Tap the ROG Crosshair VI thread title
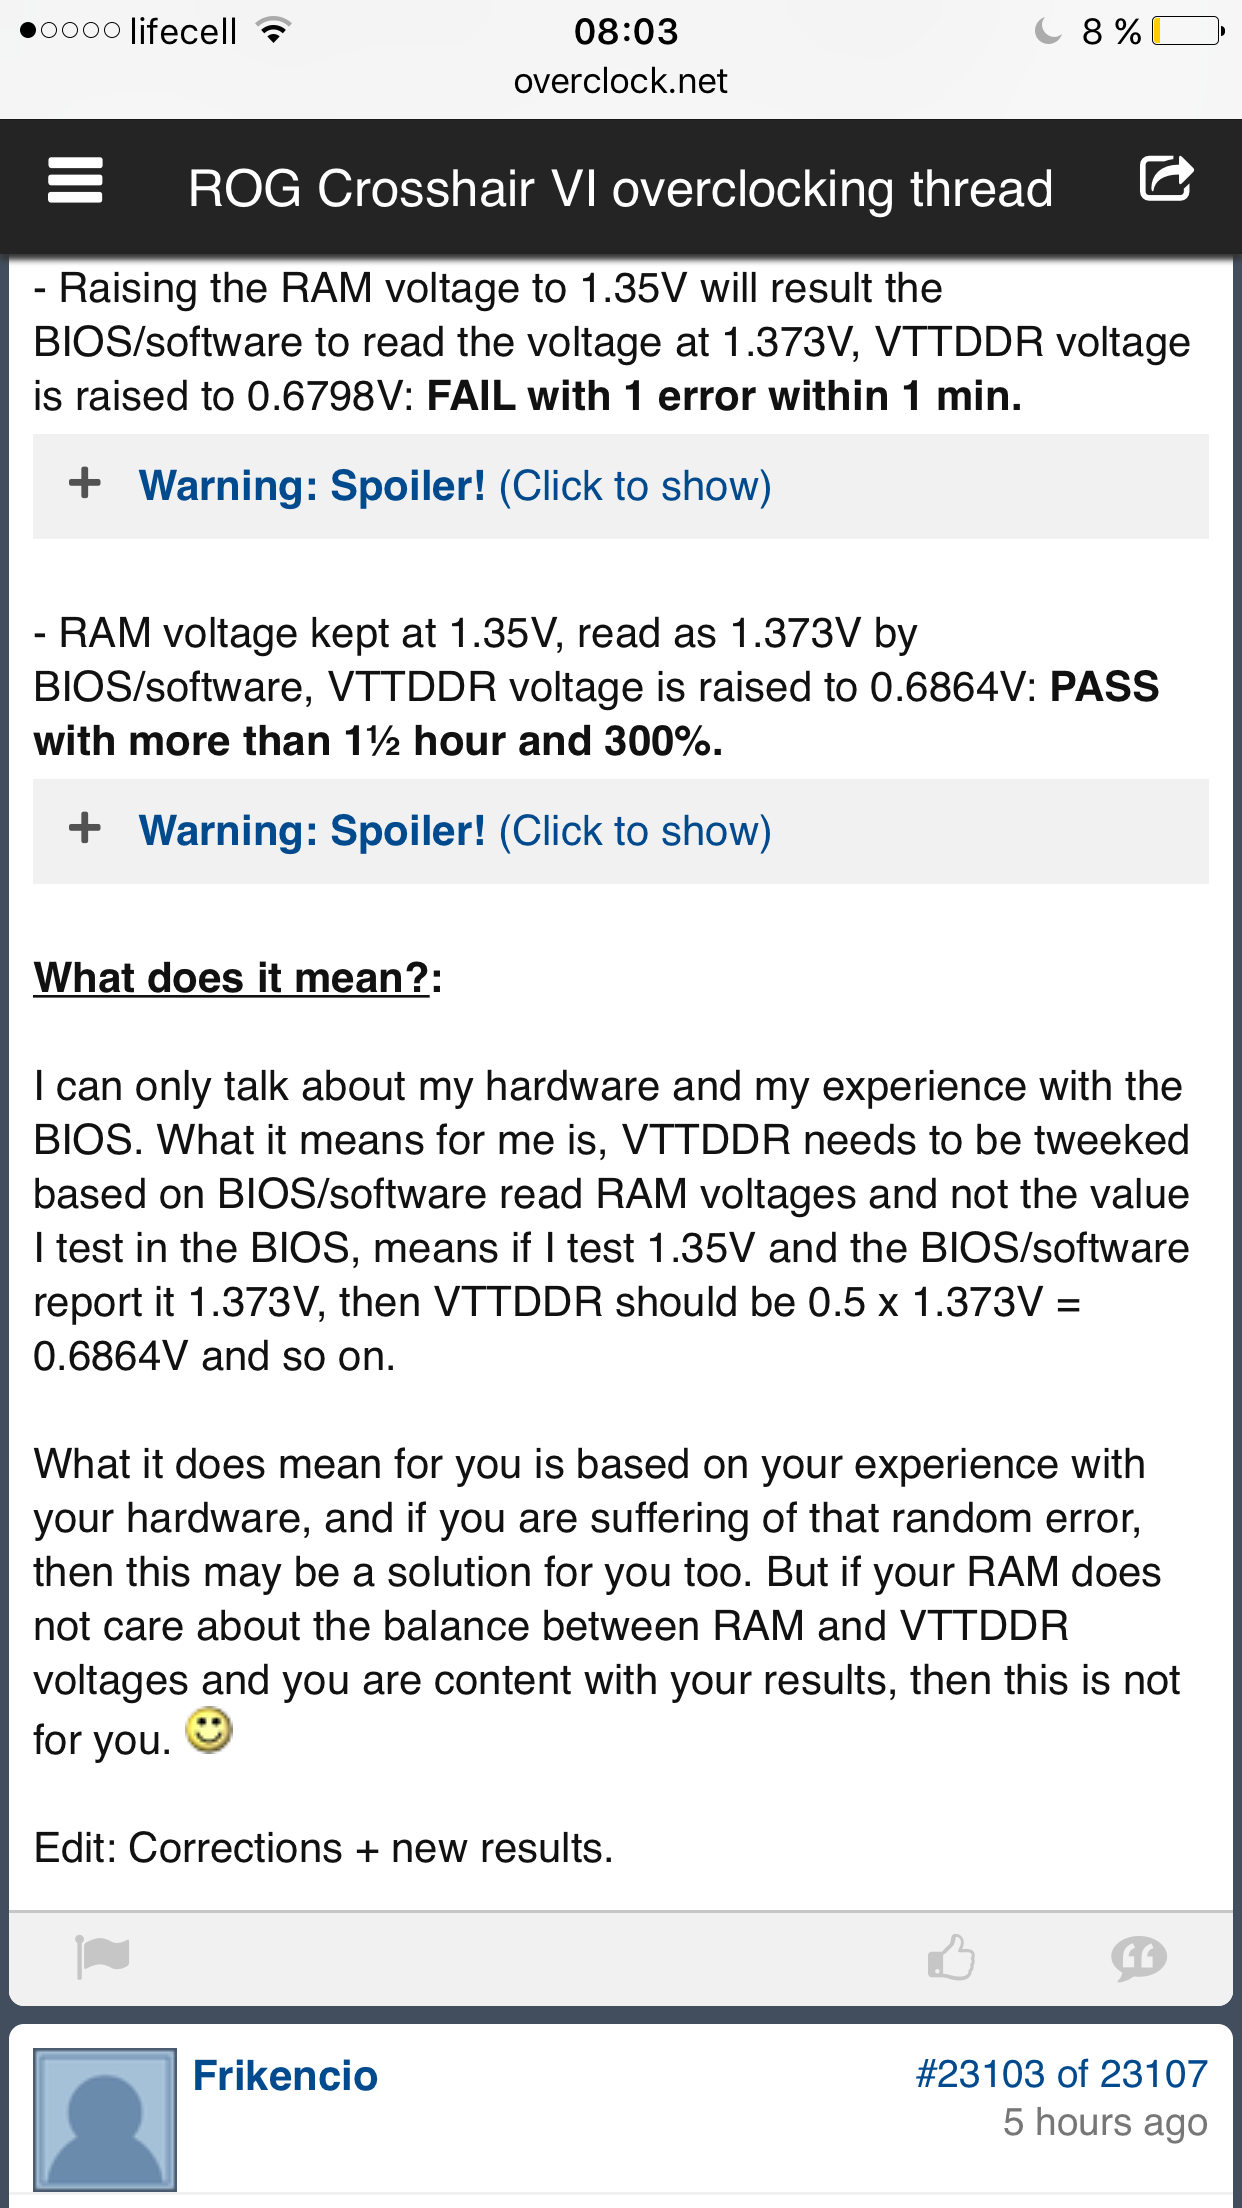Image resolution: width=1242 pixels, height=2208 pixels. pos(620,188)
